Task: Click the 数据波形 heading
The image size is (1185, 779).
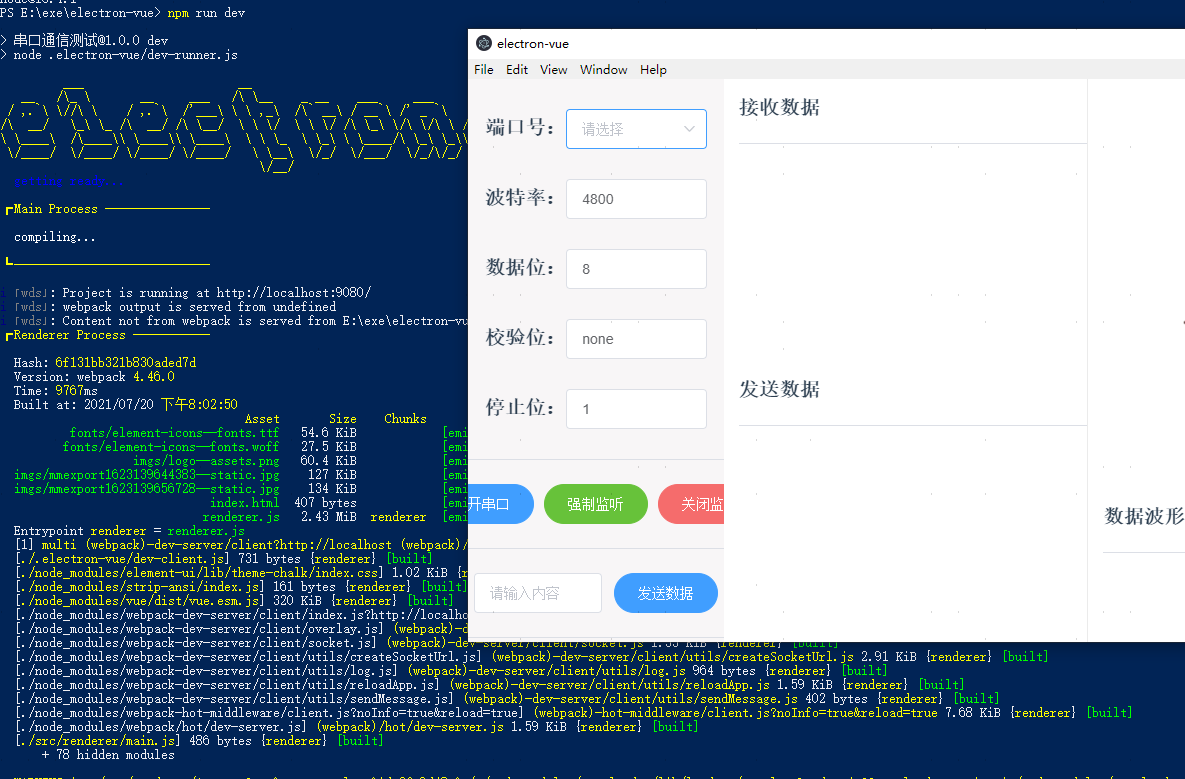Action: point(1144,516)
